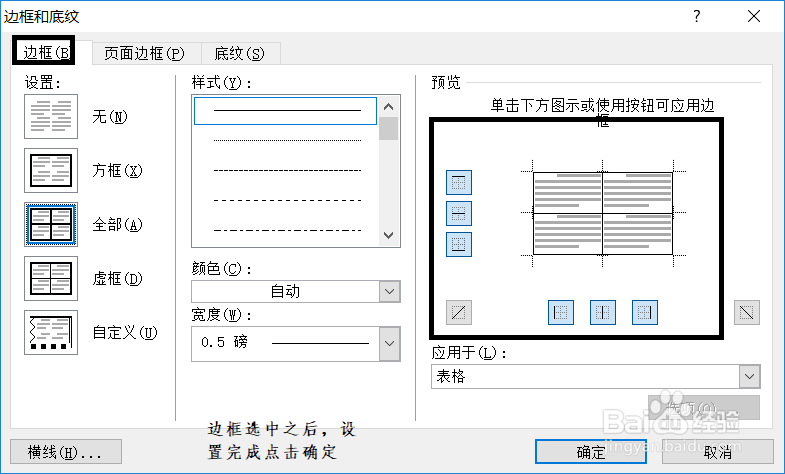Toggle the inside vertical border button
The height and width of the screenshot is (474, 785).
603,313
